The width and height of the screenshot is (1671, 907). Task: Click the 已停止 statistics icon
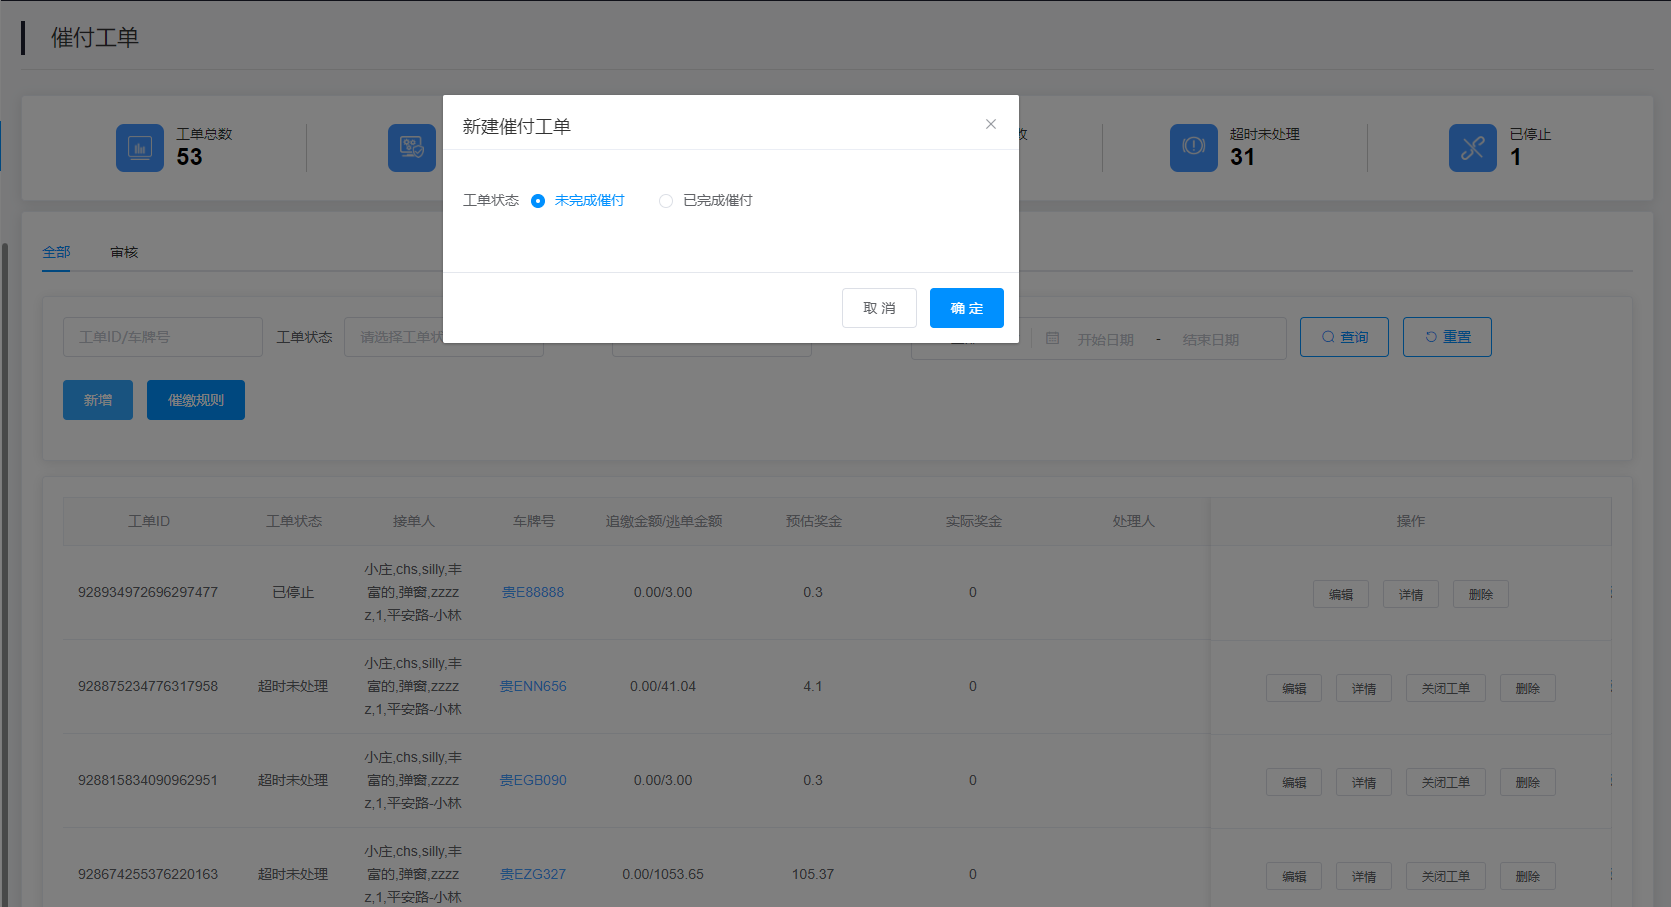(x=1472, y=148)
